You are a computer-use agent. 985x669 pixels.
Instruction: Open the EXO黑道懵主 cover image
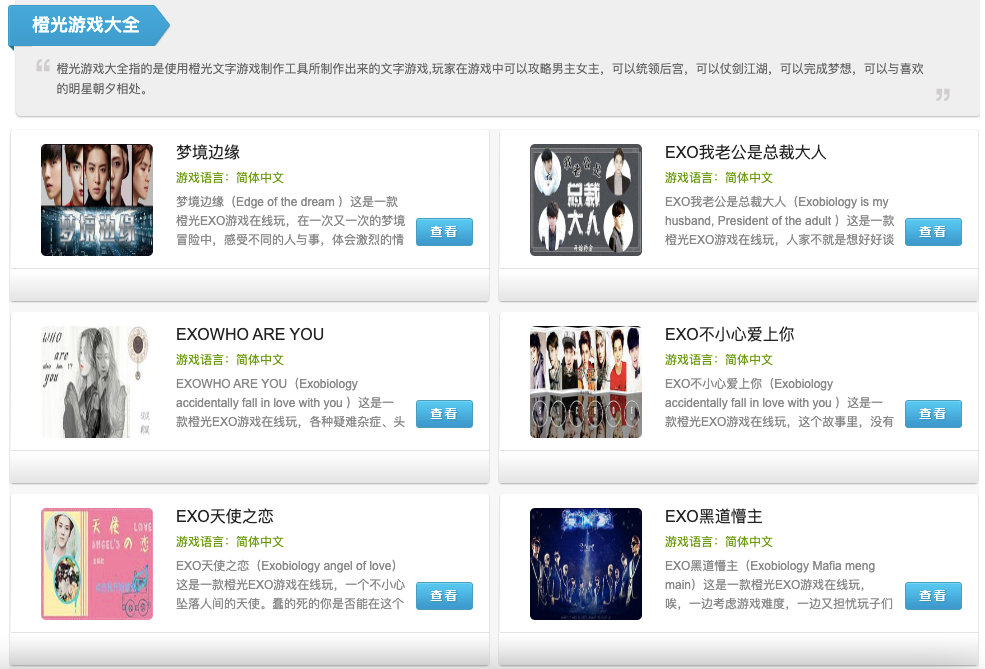[585, 564]
